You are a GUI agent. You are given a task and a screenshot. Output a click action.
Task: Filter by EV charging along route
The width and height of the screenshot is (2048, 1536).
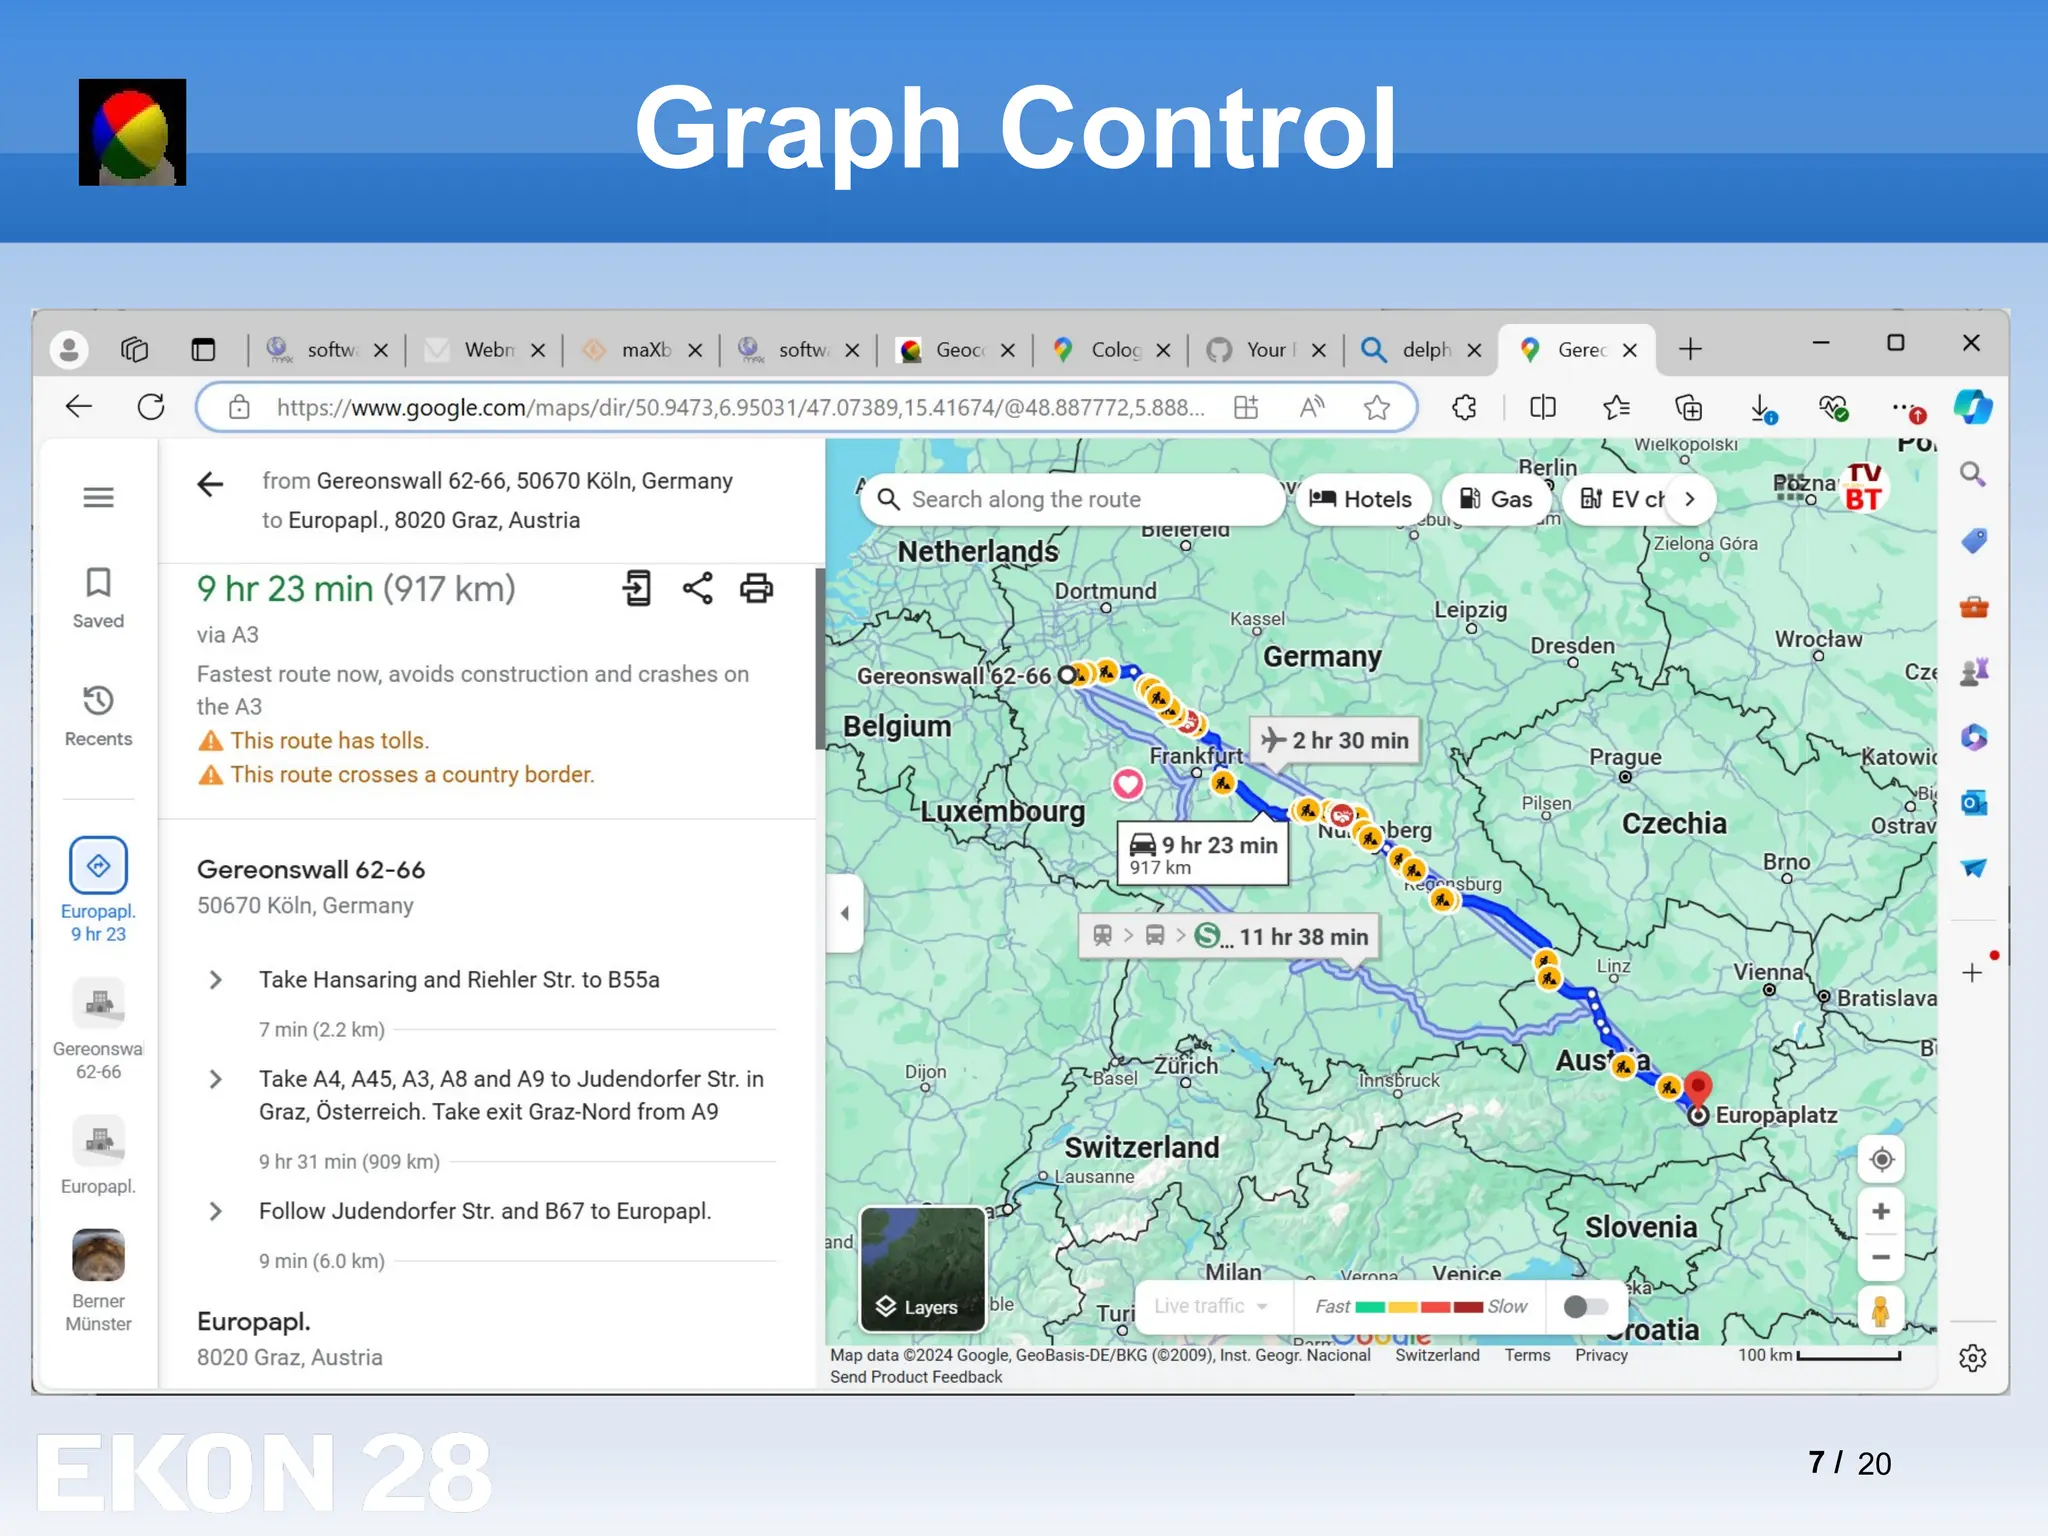(1622, 499)
